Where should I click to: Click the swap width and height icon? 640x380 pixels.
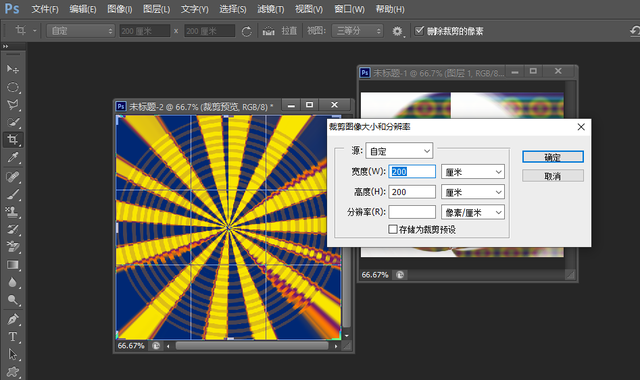[x=247, y=31]
